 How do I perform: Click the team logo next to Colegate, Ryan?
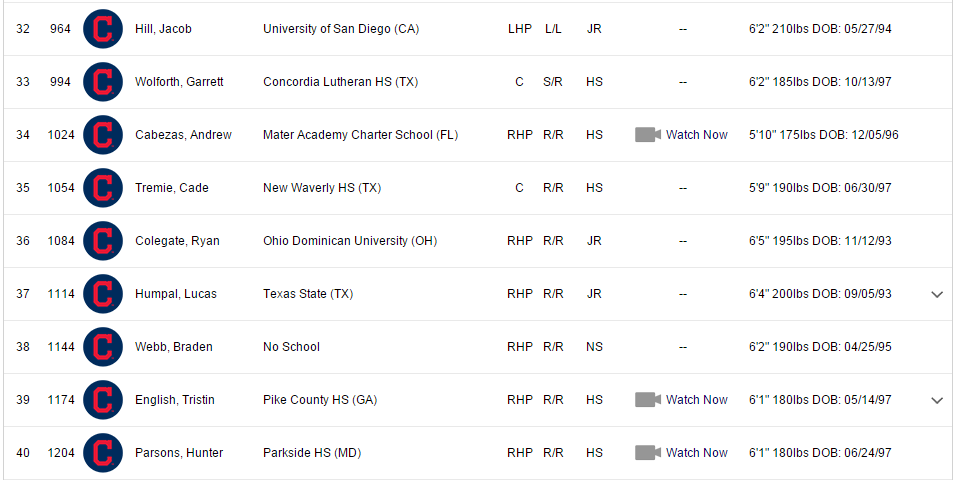(102, 241)
